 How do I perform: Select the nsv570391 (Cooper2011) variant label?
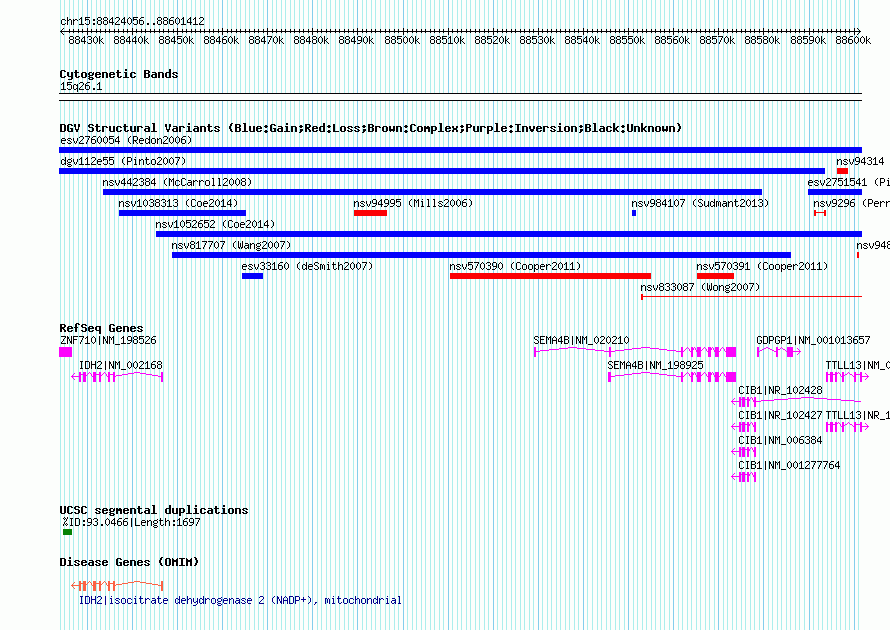click(762, 266)
